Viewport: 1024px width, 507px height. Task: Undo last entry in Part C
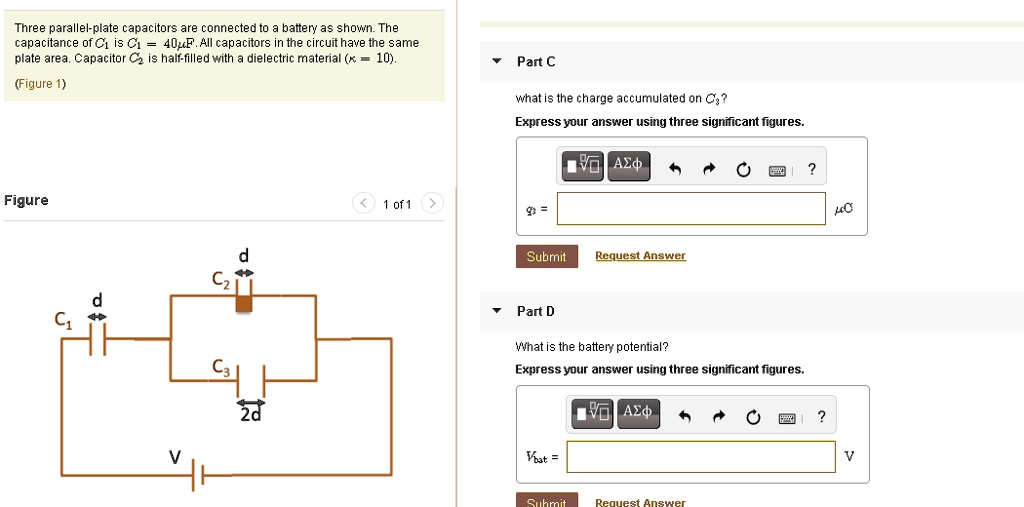pos(675,170)
